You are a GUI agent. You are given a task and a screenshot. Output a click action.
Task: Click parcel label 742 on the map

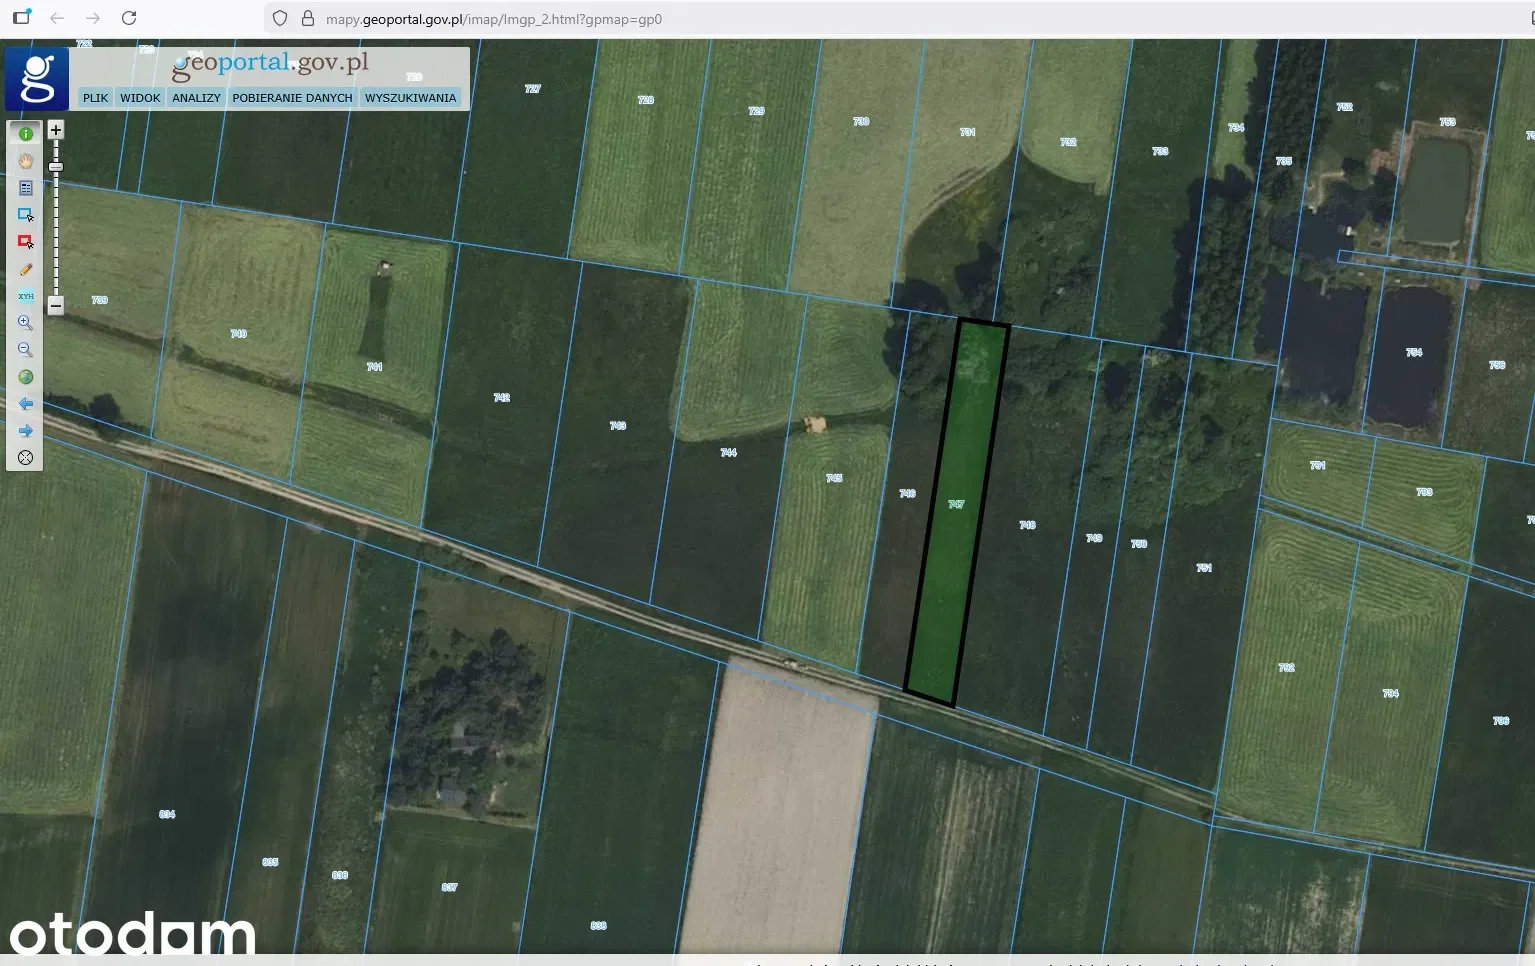[502, 398]
